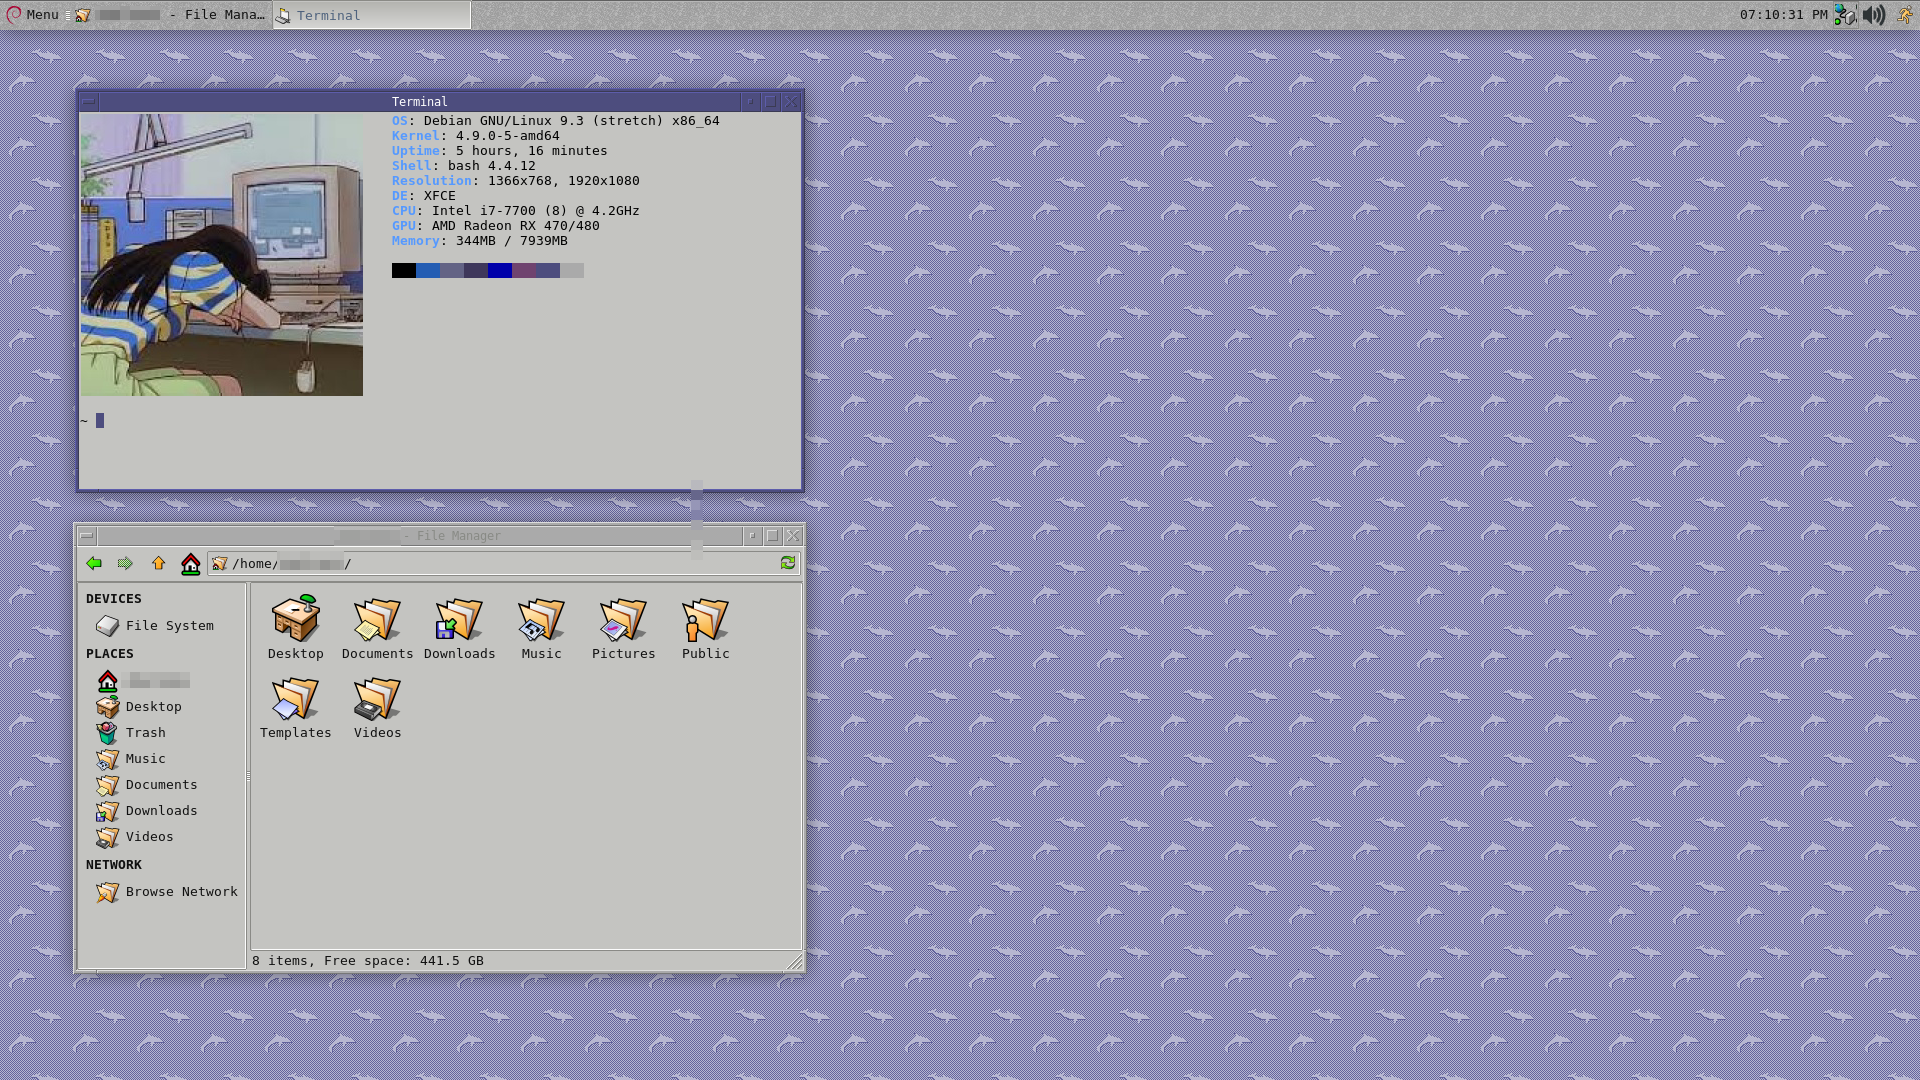The image size is (1920, 1080).
Task: Go back in File Manager
Action: tap(94, 564)
